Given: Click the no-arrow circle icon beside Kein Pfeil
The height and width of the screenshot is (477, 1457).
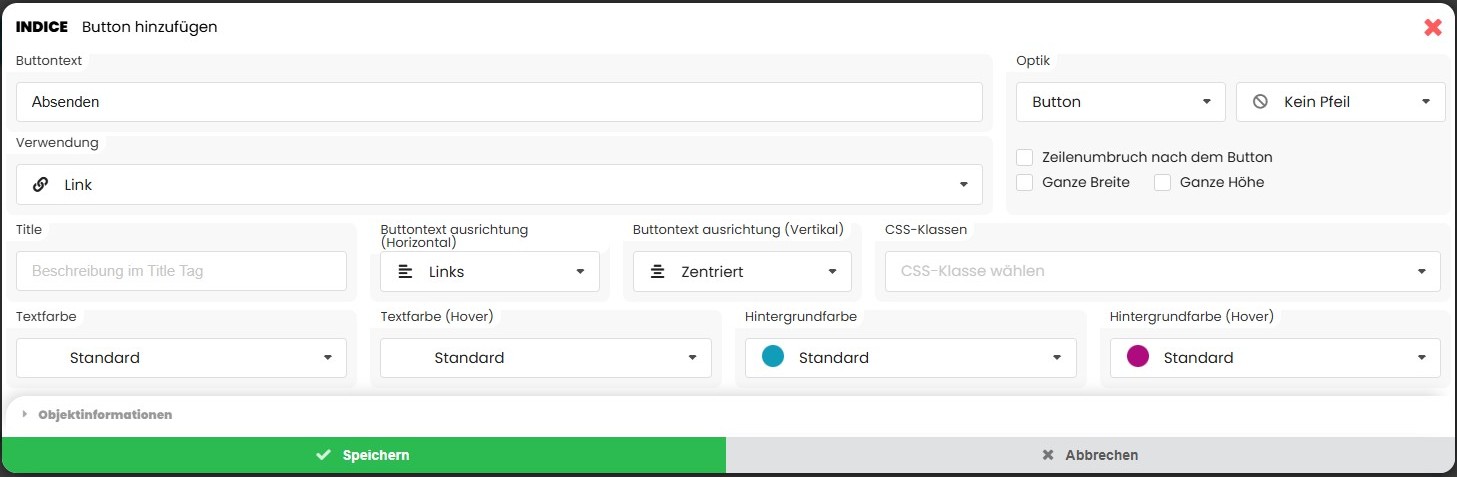Looking at the screenshot, I should click(x=1260, y=101).
